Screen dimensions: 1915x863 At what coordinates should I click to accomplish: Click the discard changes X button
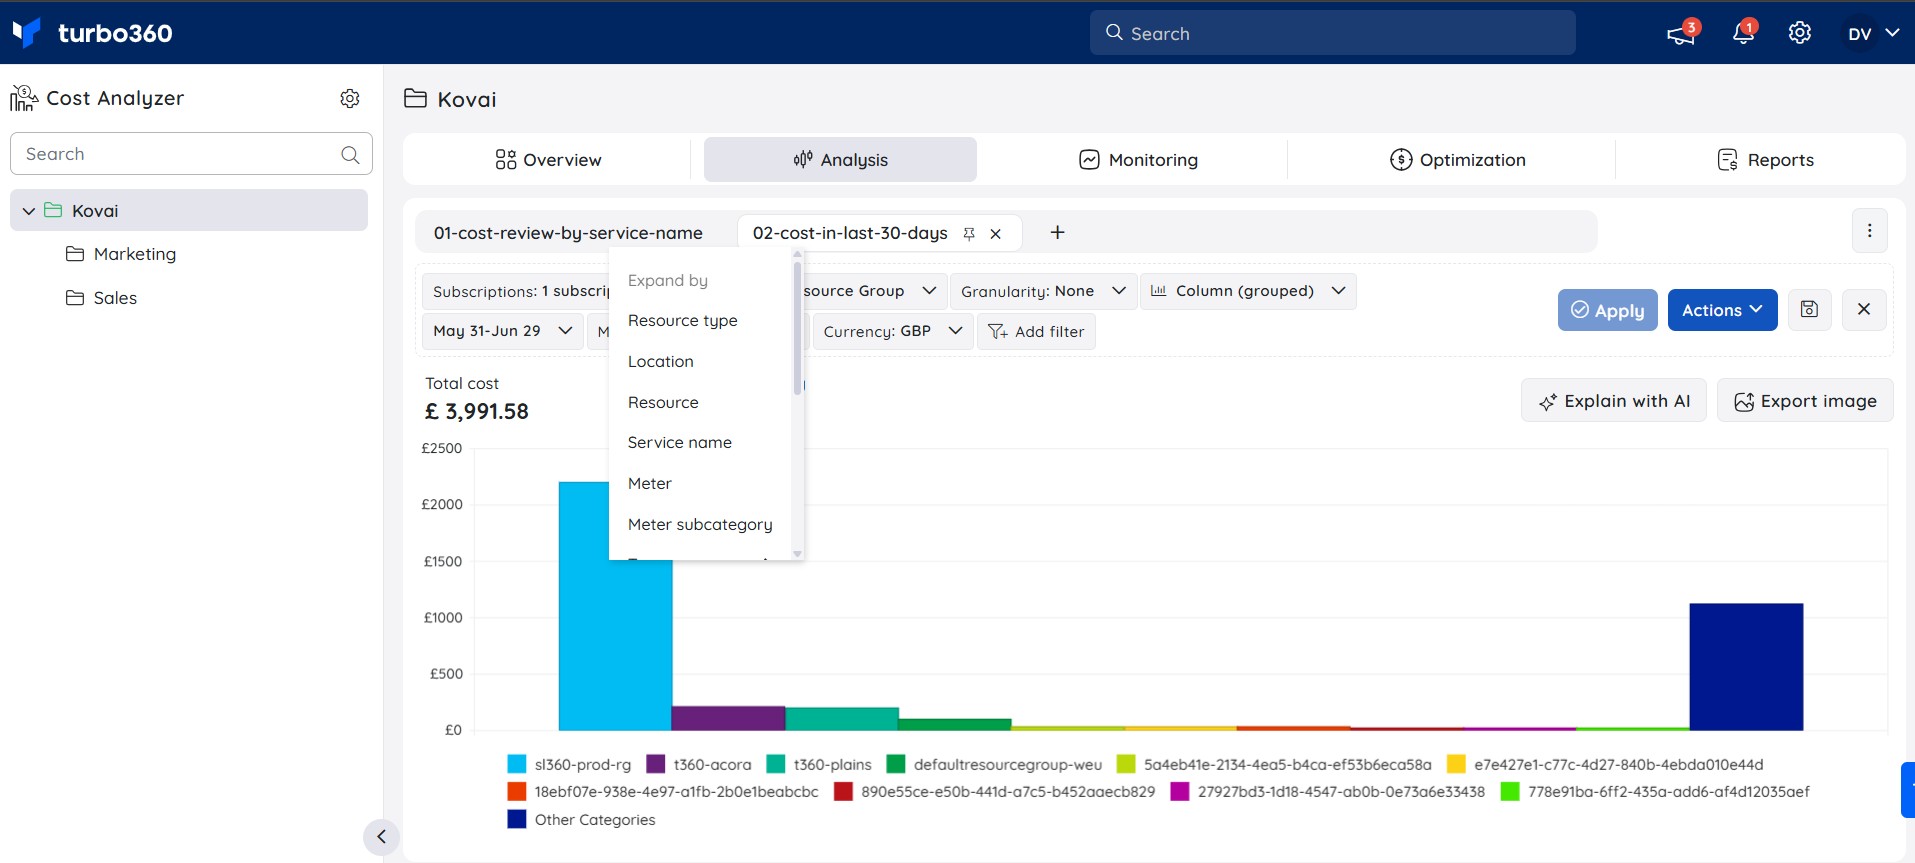pyautogui.click(x=1864, y=310)
